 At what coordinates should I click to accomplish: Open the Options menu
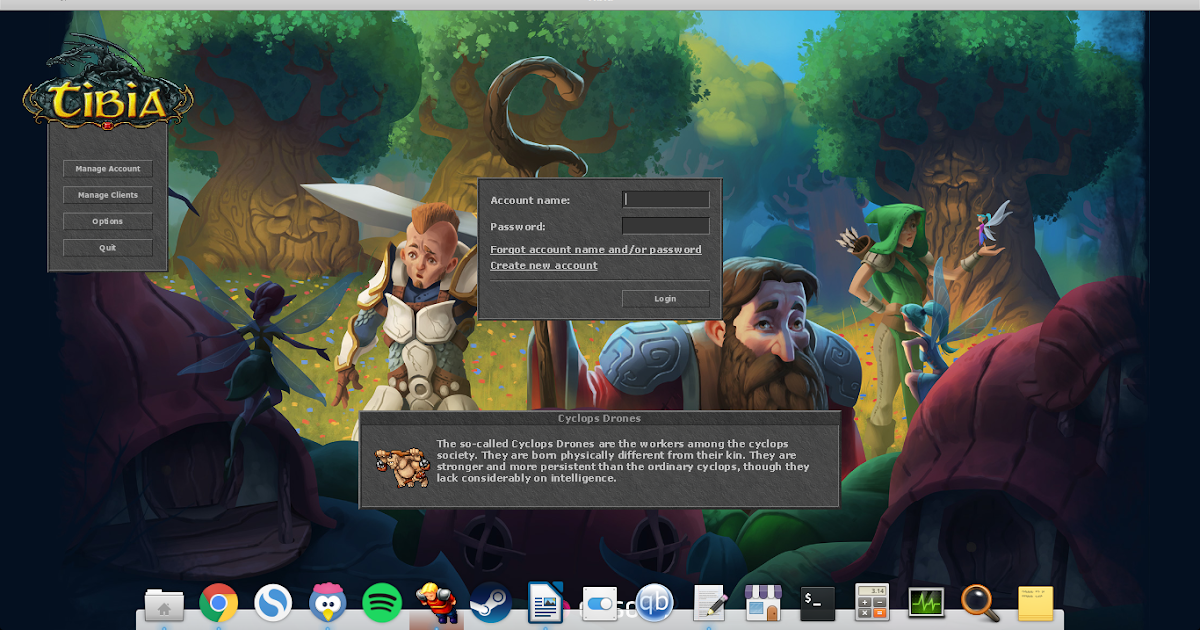(107, 221)
